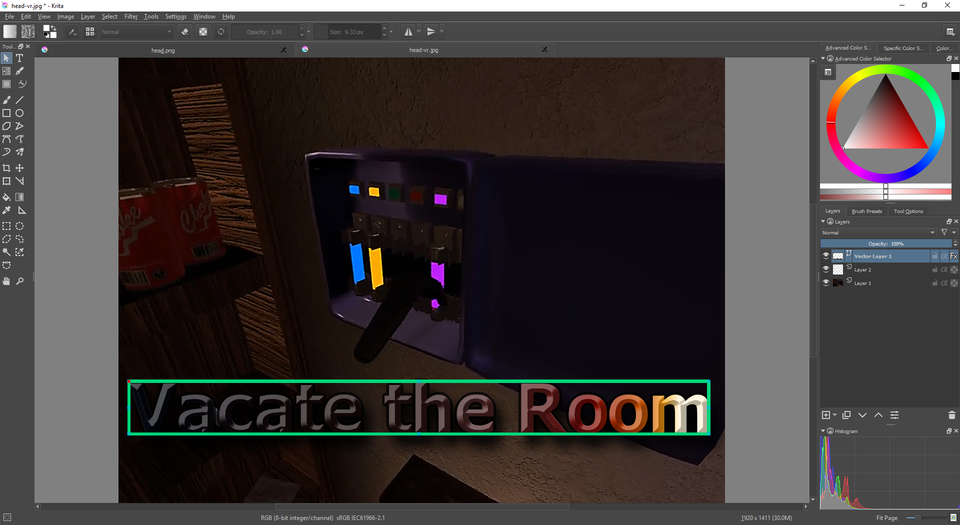Image resolution: width=960 pixels, height=525 pixels.
Task: Open the layer blending mode dropdown
Action: (x=878, y=232)
